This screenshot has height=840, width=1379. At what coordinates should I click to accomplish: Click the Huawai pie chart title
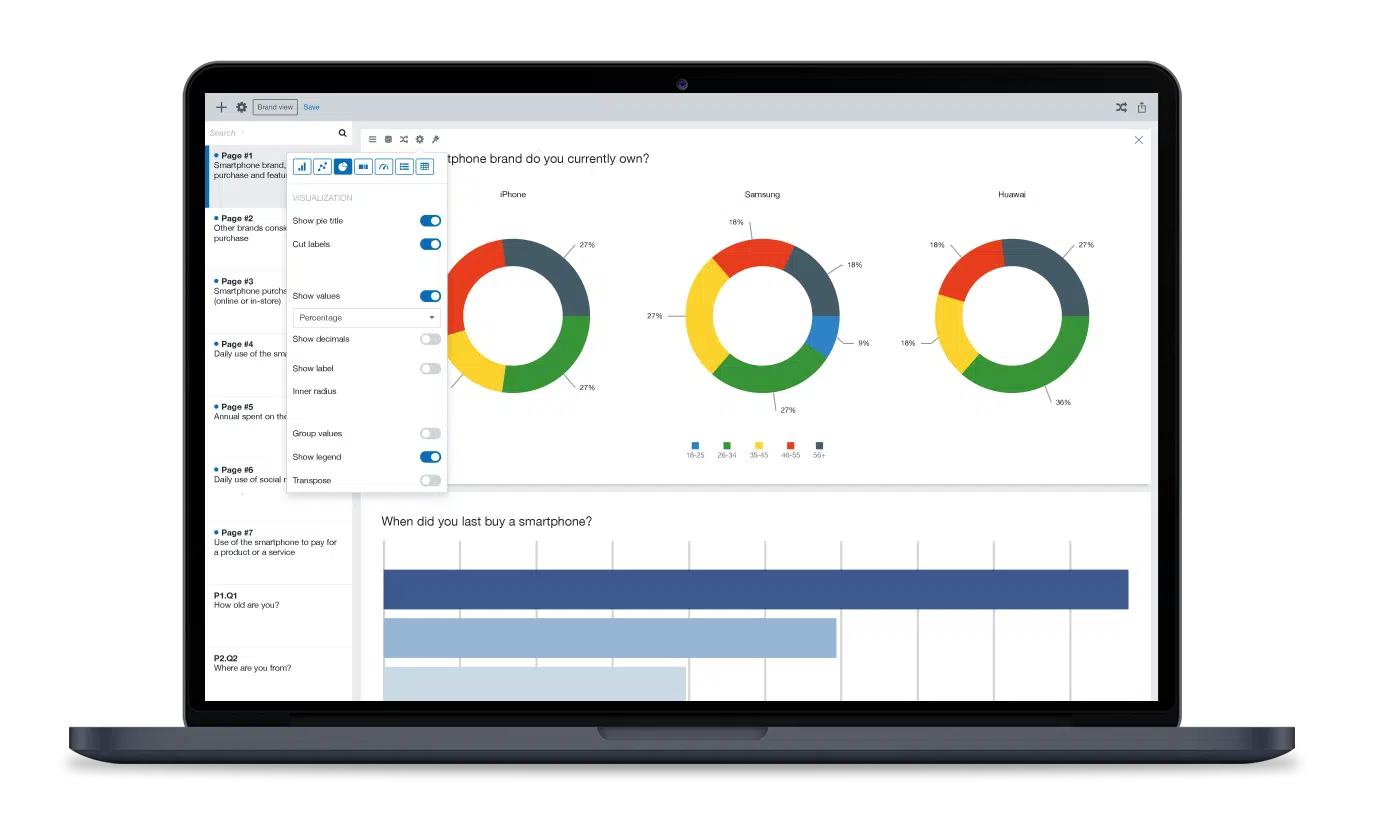tap(1011, 195)
